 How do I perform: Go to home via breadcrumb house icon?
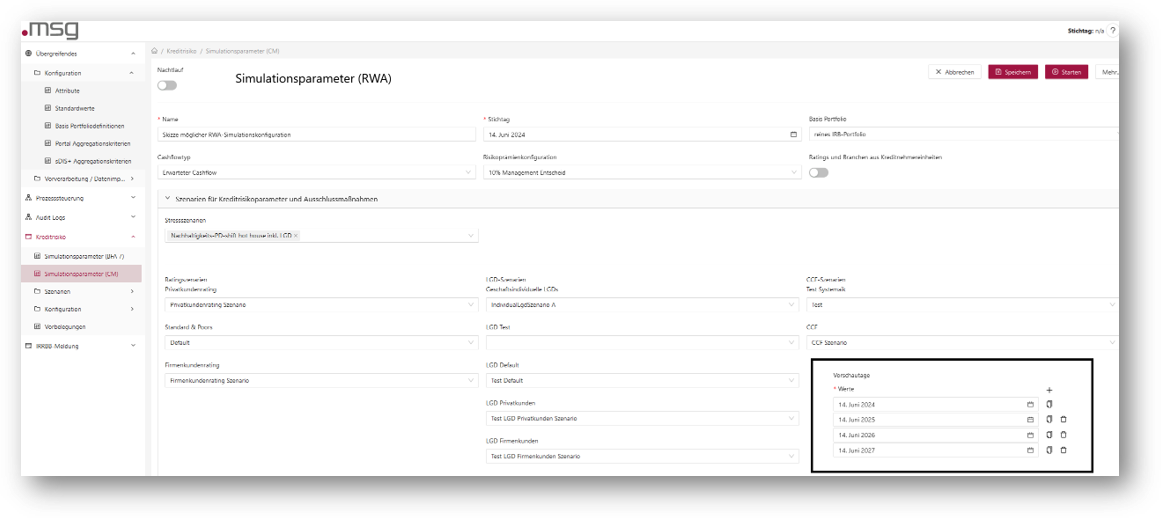click(x=154, y=50)
